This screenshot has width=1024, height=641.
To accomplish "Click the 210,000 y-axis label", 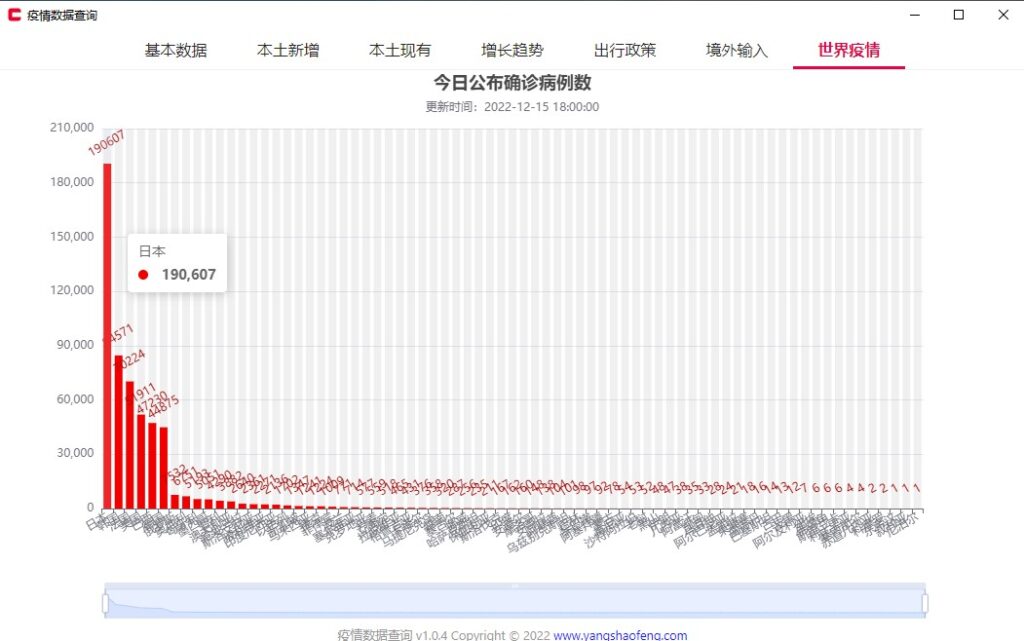I will pyautogui.click(x=72, y=127).
